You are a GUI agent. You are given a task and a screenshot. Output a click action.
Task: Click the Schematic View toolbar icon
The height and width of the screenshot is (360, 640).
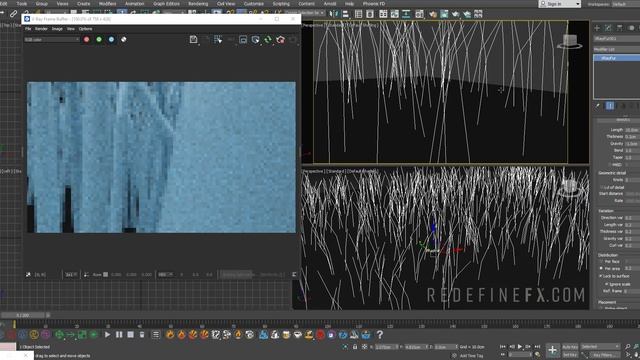click(406, 14)
